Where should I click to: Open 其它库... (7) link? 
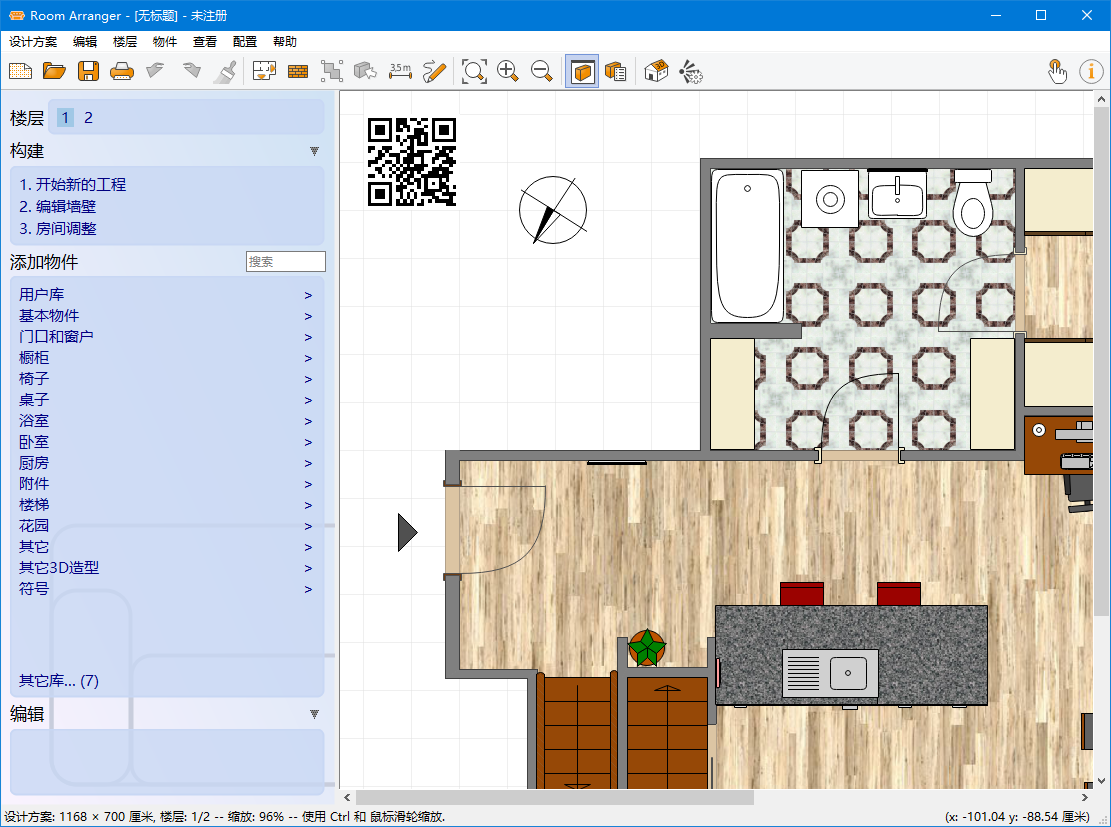point(59,681)
